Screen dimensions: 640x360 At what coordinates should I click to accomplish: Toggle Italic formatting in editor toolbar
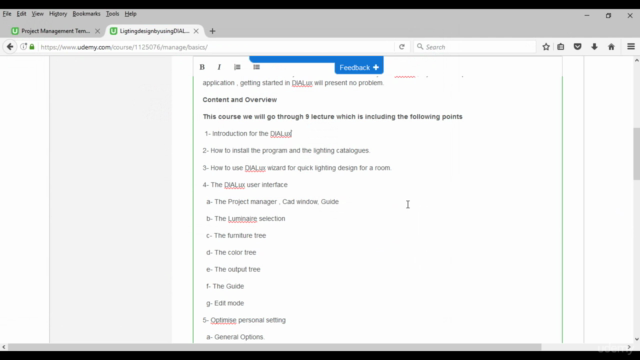[219, 67]
